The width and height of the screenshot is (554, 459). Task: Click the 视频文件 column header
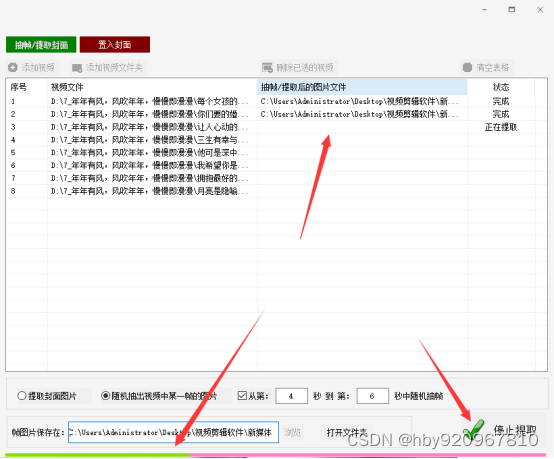tap(152, 87)
